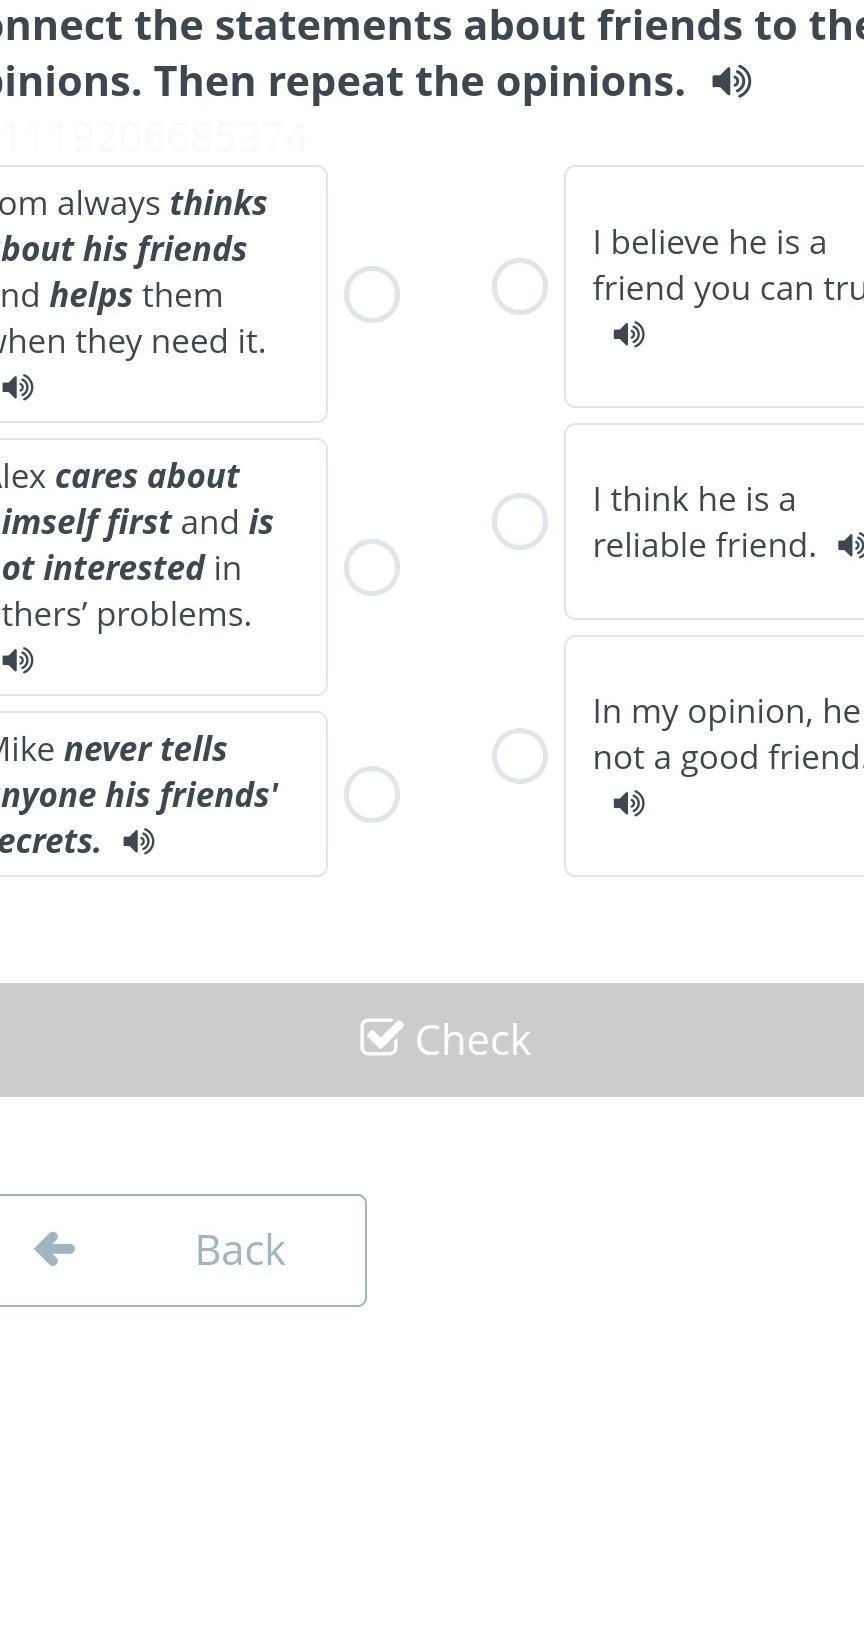
Task: Play audio for Mike statement
Action: tap(139, 842)
